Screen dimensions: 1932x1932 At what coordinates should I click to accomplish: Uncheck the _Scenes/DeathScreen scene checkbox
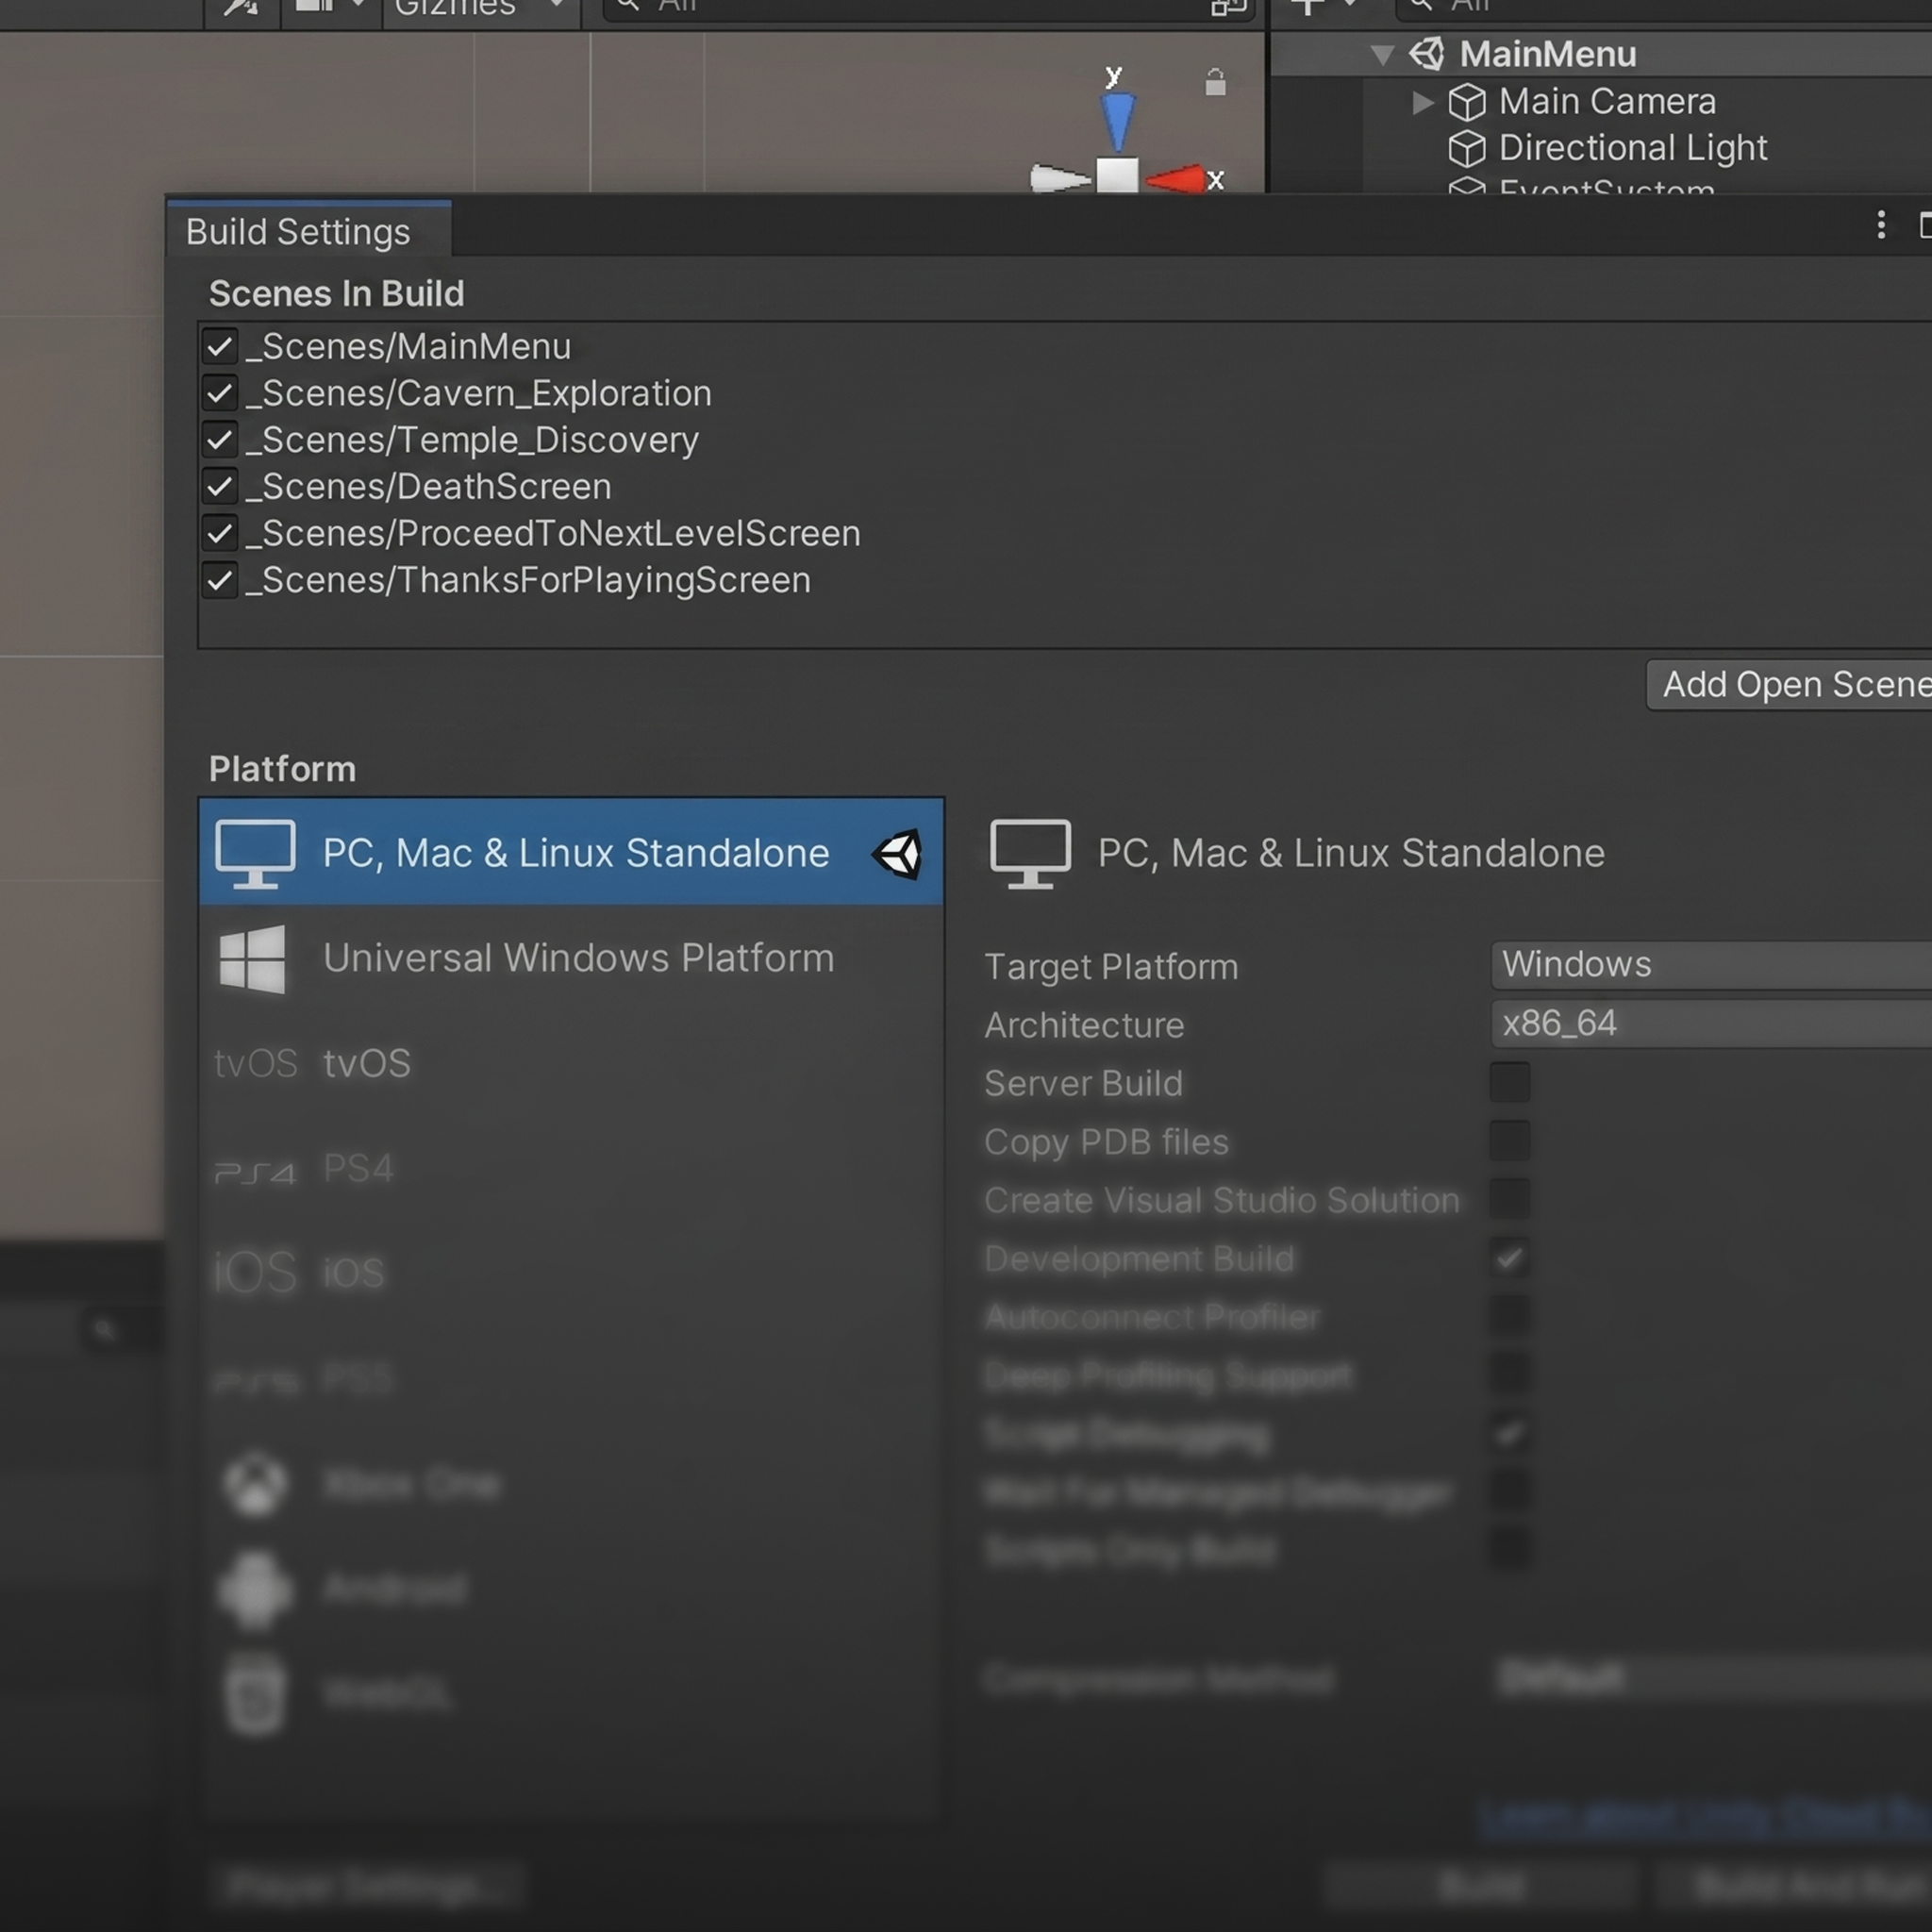coord(220,487)
